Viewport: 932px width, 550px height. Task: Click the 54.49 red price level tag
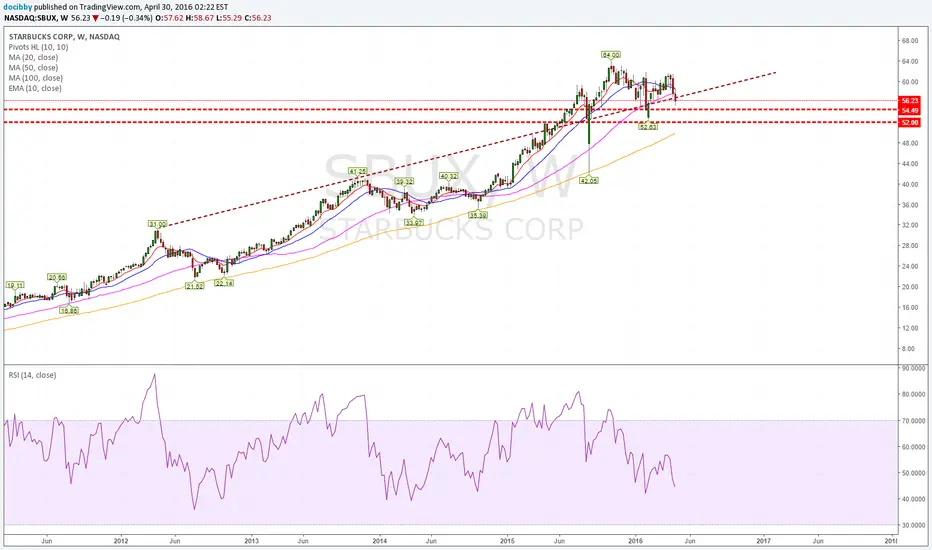point(910,111)
